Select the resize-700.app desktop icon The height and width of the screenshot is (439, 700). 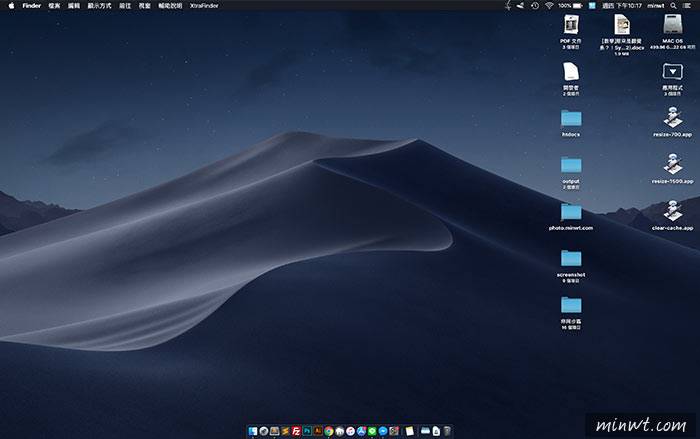click(672, 118)
